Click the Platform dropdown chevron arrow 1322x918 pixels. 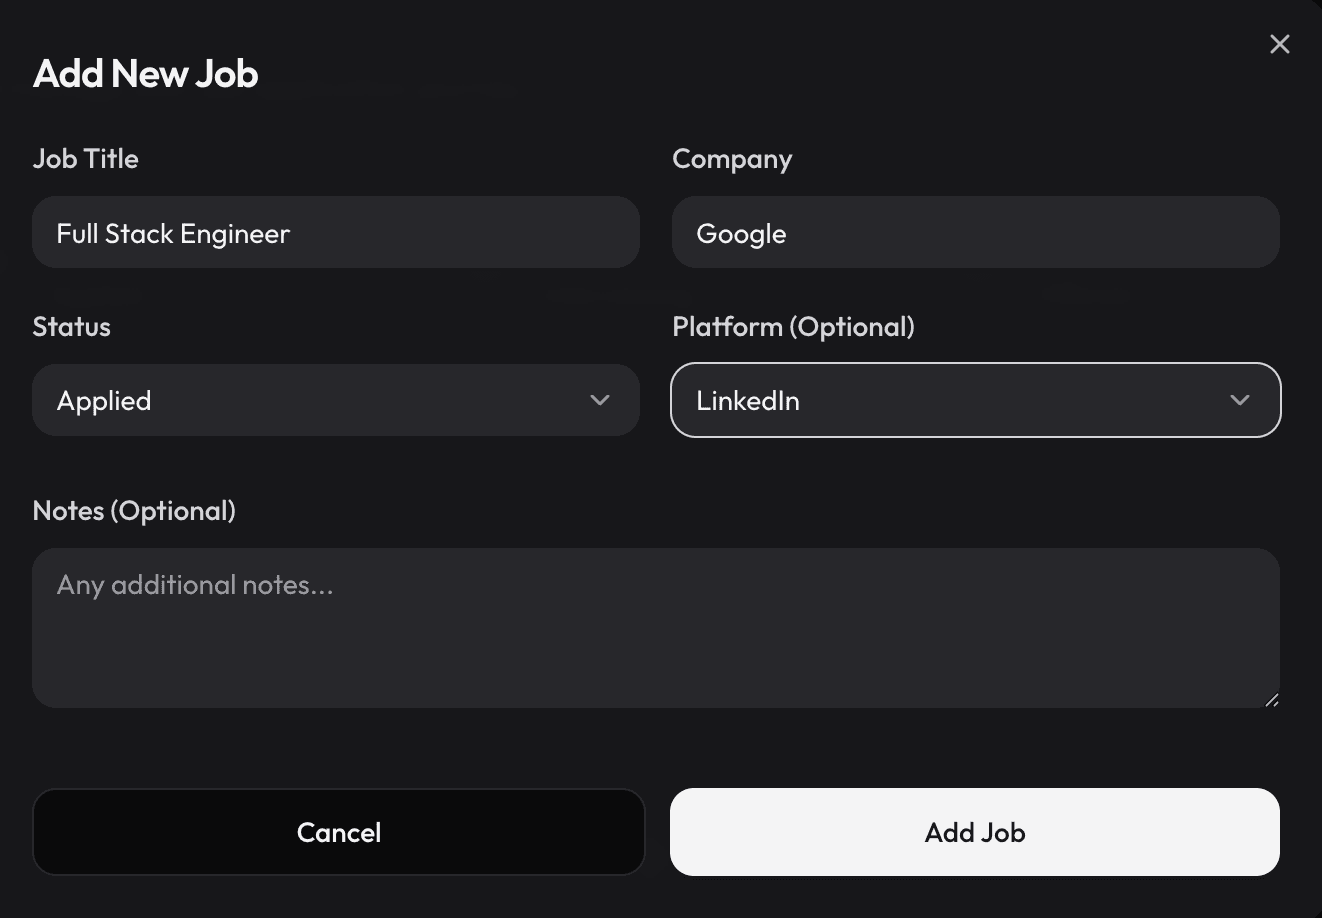tap(1239, 400)
